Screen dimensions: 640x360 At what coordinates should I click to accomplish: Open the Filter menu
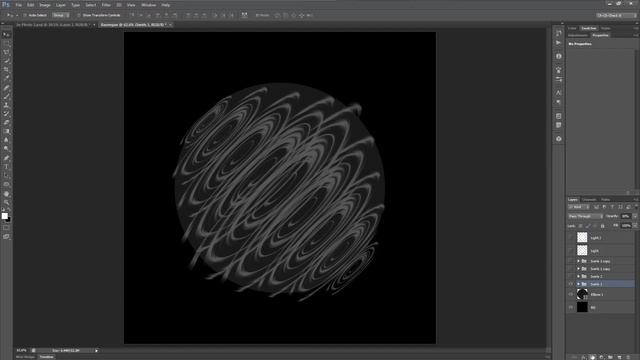tap(106, 5)
